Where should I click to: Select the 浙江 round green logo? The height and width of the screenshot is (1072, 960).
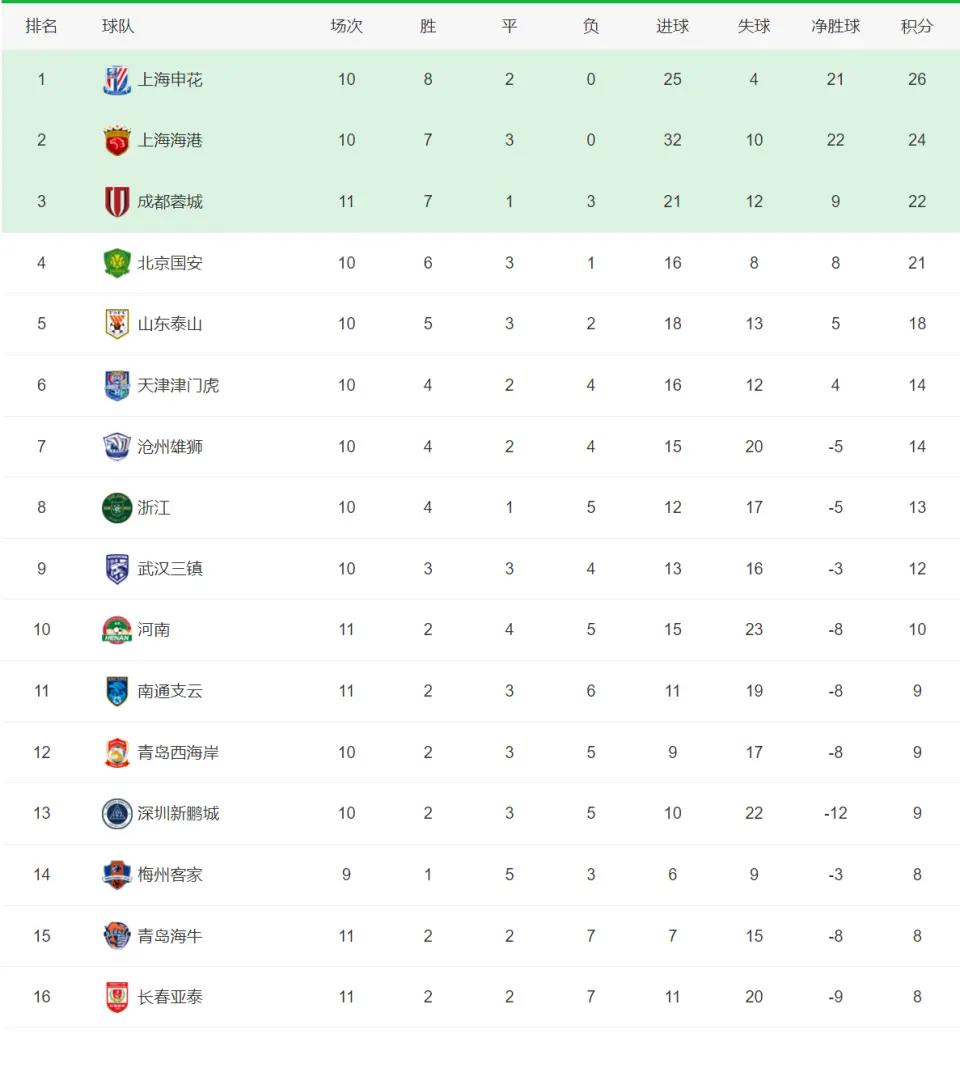tap(117, 508)
